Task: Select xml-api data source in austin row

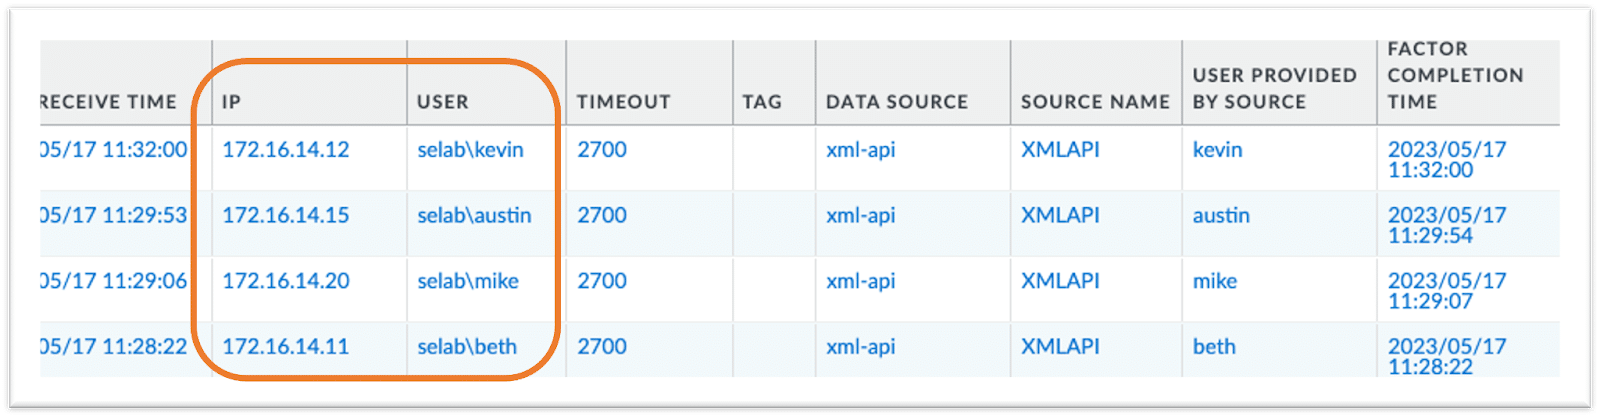Action: click(x=860, y=215)
